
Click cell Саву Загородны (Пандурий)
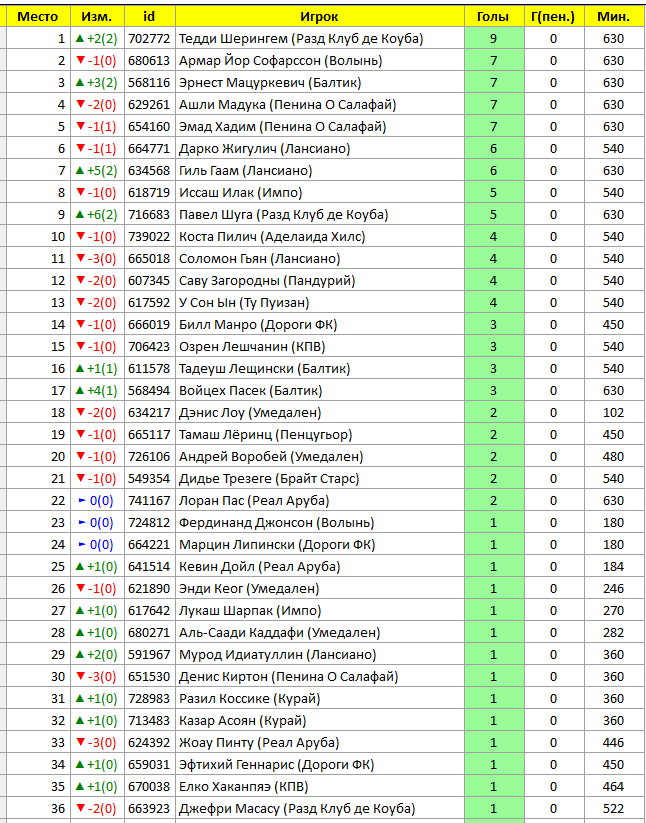pos(320,281)
